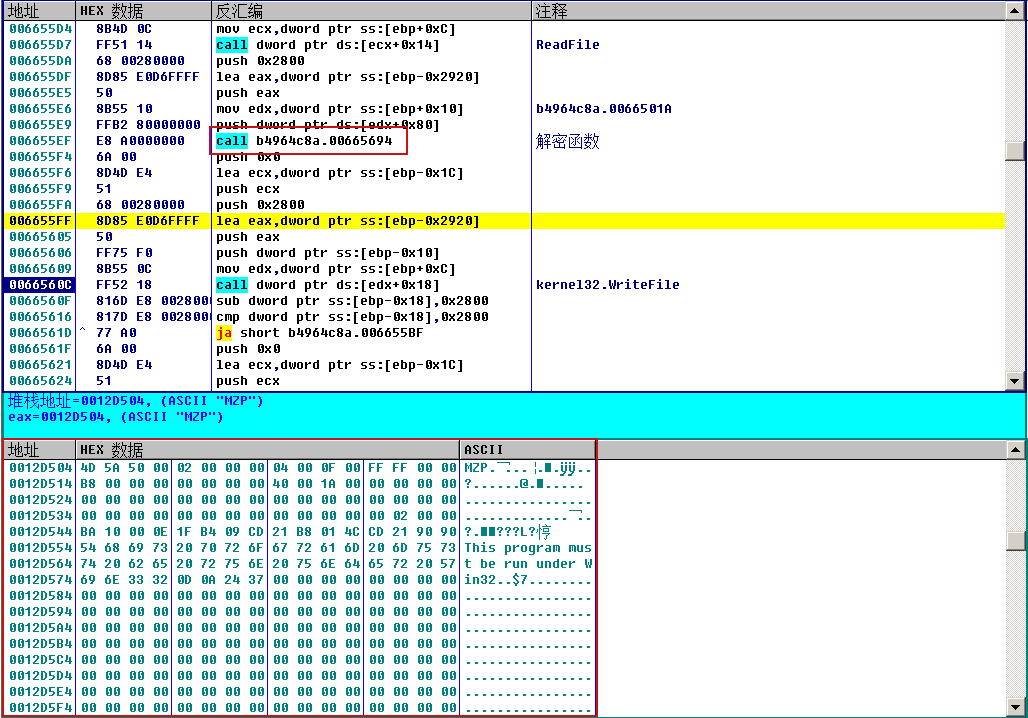This screenshot has height=718, width=1028.
Task: Select highlighted address 006655FF row
Action: pyautogui.click(x=504, y=221)
